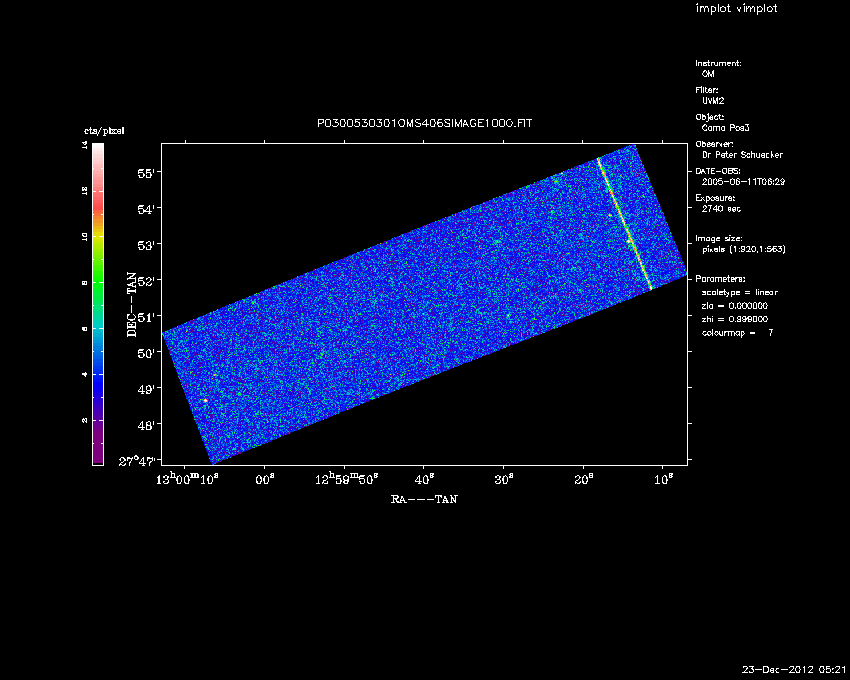
Task: Click the 50' declination tick label
Action: click(146, 353)
